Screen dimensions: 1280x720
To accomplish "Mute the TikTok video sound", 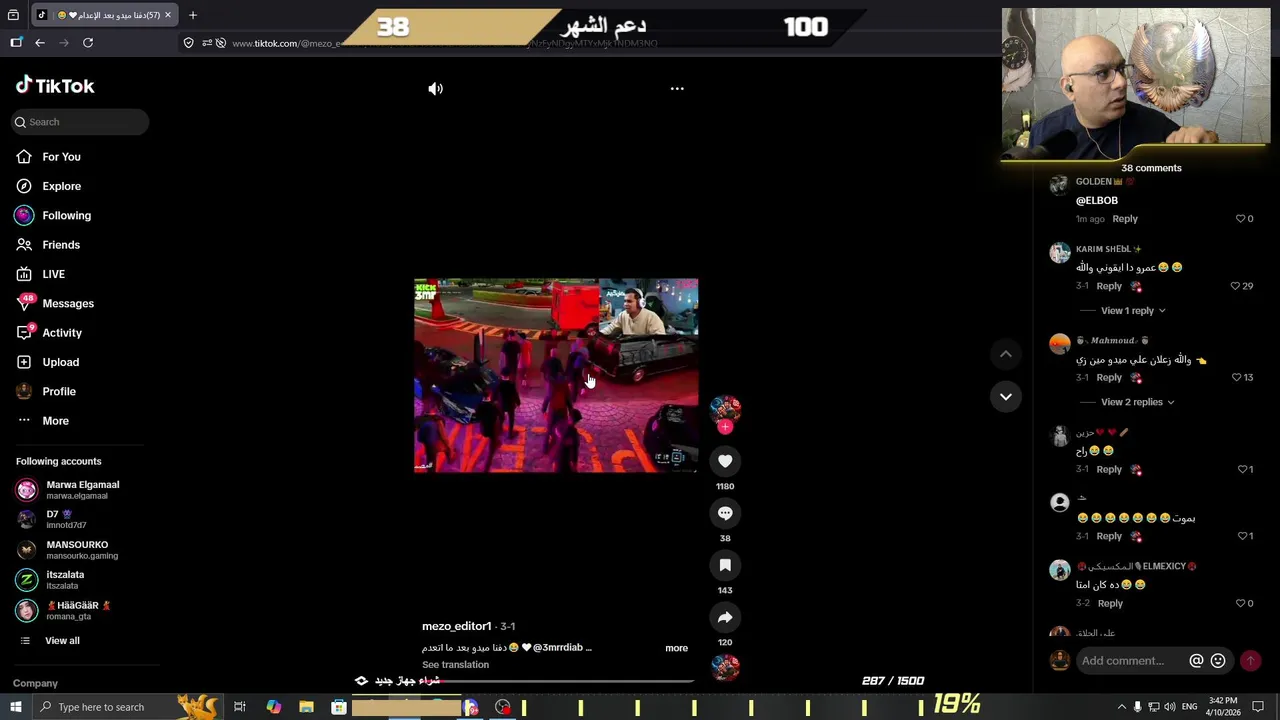I will pyautogui.click(x=435, y=89).
